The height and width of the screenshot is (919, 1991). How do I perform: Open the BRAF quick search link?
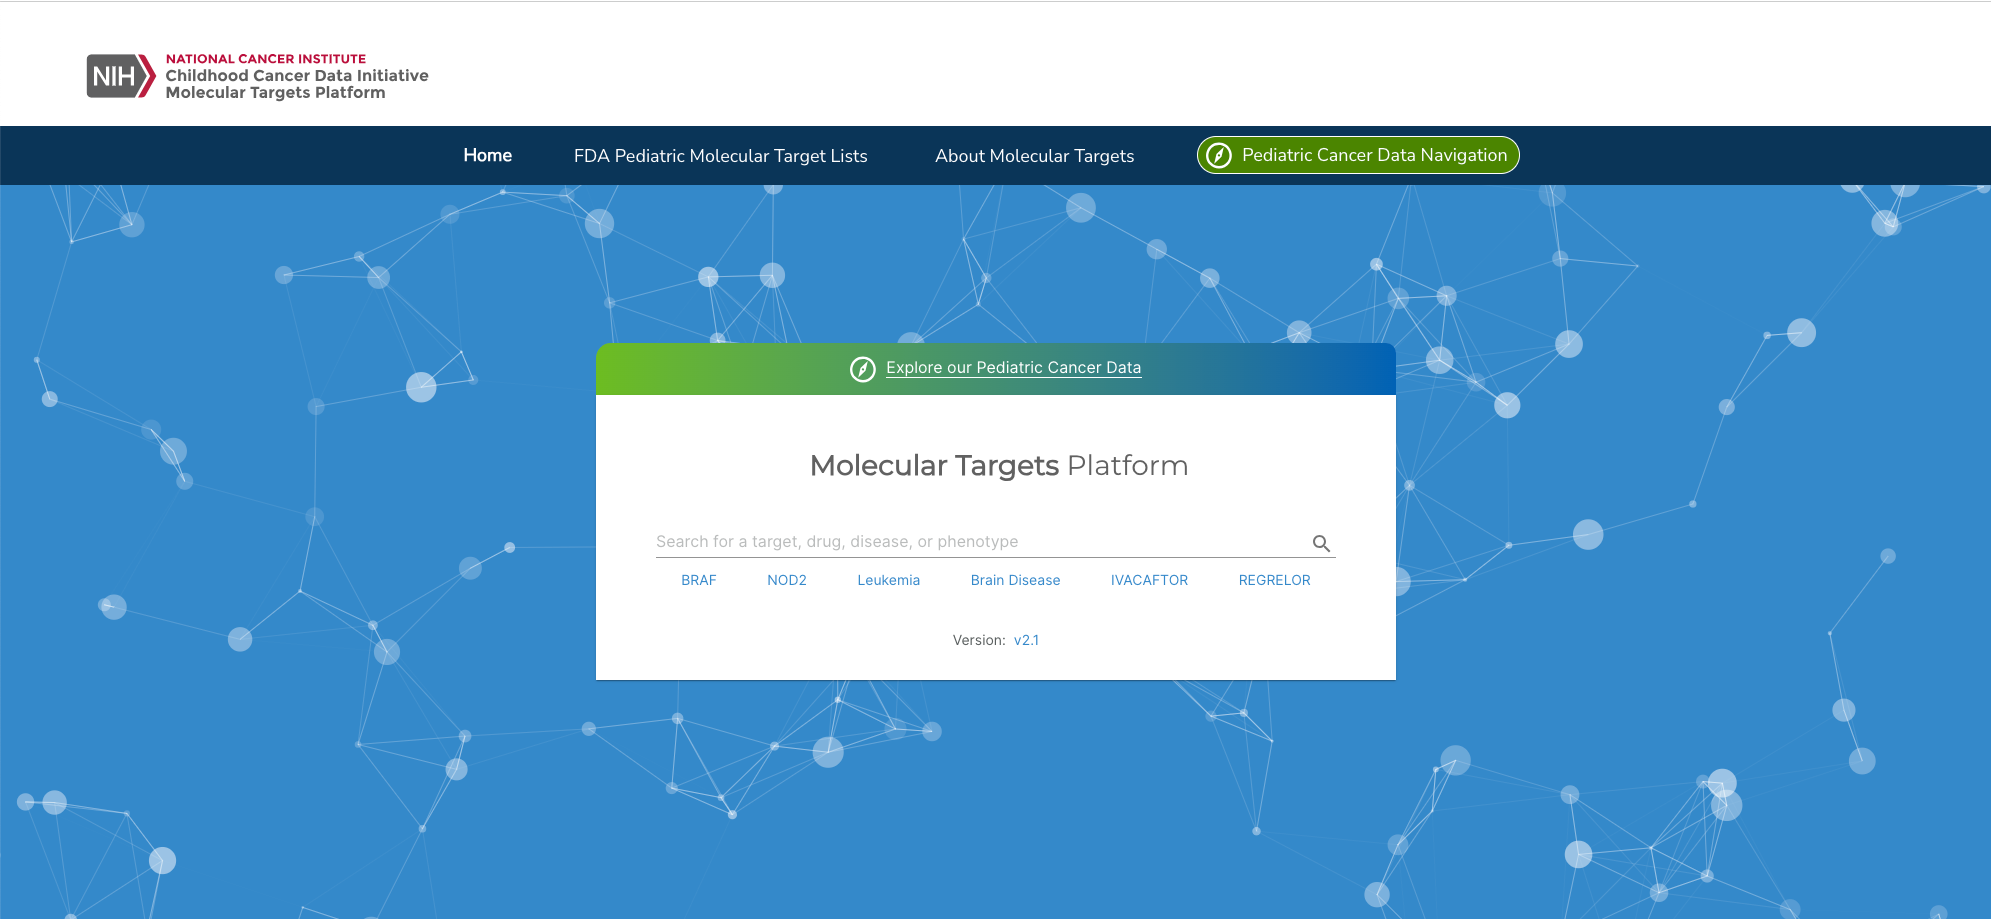pyautogui.click(x=698, y=580)
